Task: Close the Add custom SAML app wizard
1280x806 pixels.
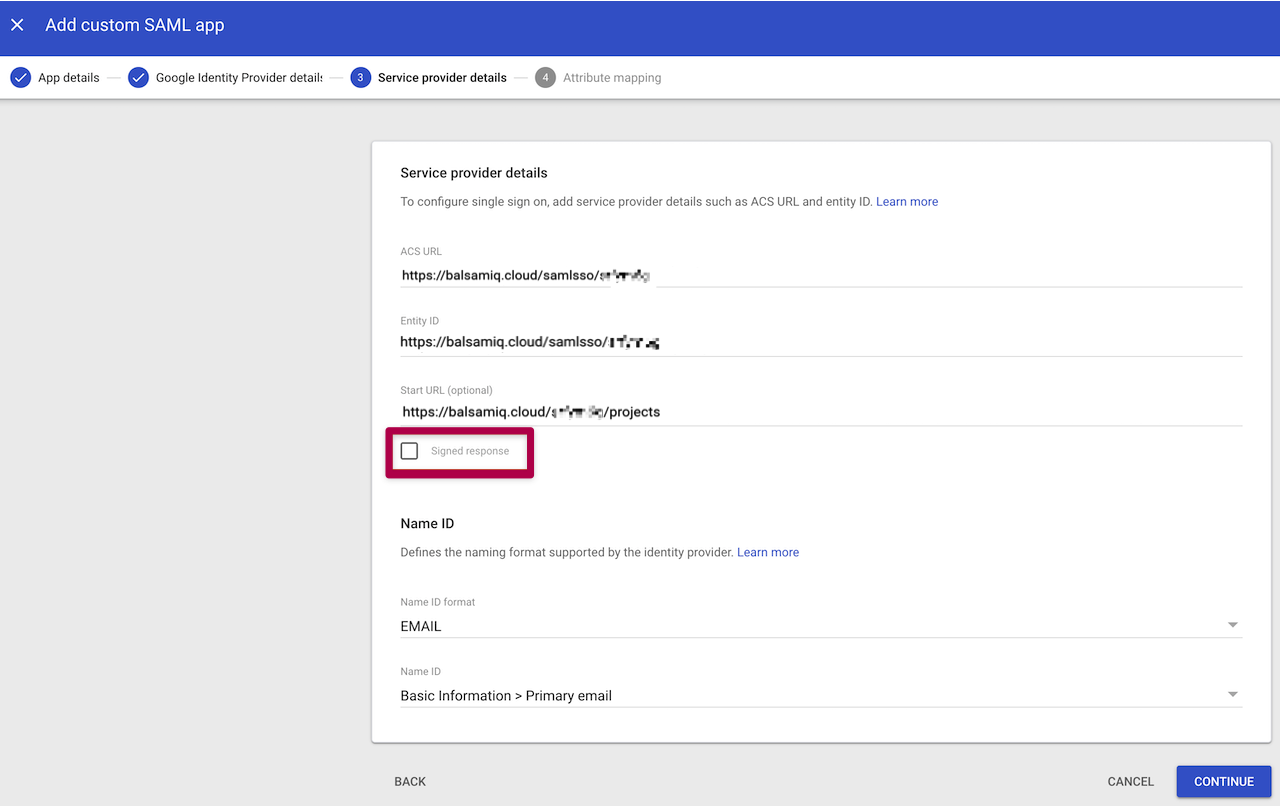Action: pos(17,25)
